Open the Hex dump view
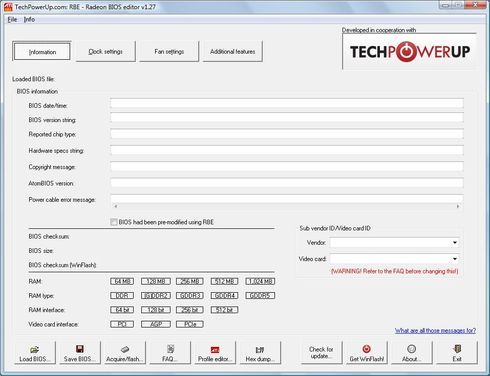Screen dimensions: 490x376 [260, 353]
